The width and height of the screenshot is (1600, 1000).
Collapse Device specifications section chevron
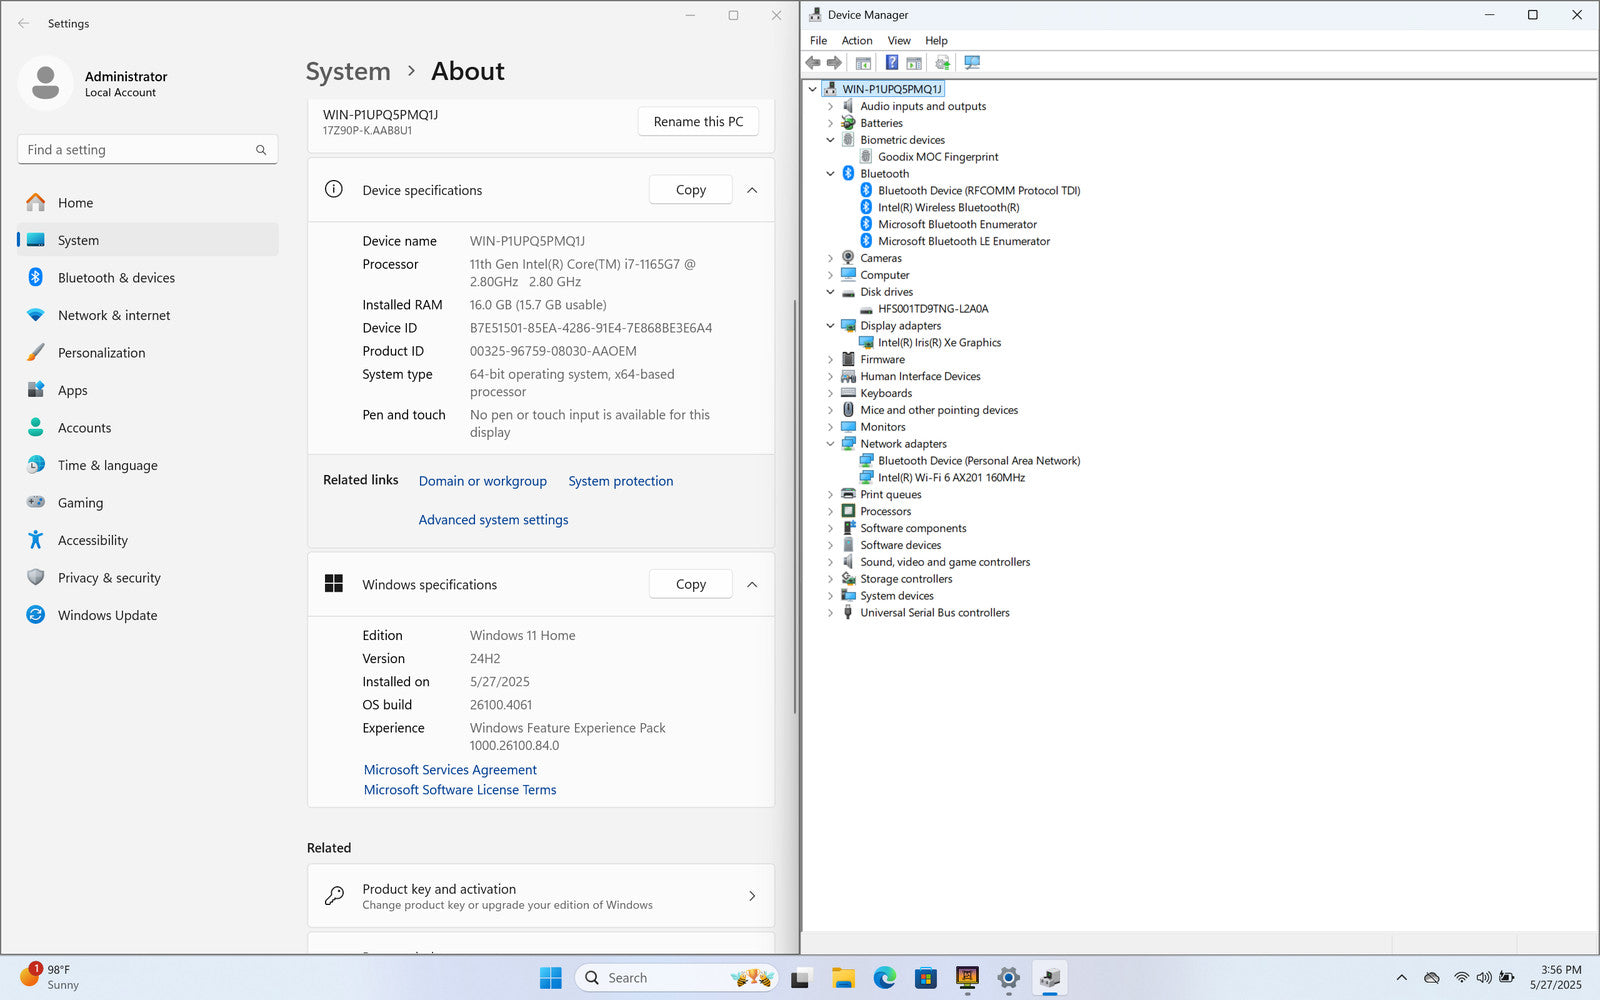pyautogui.click(x=752, y=190)
